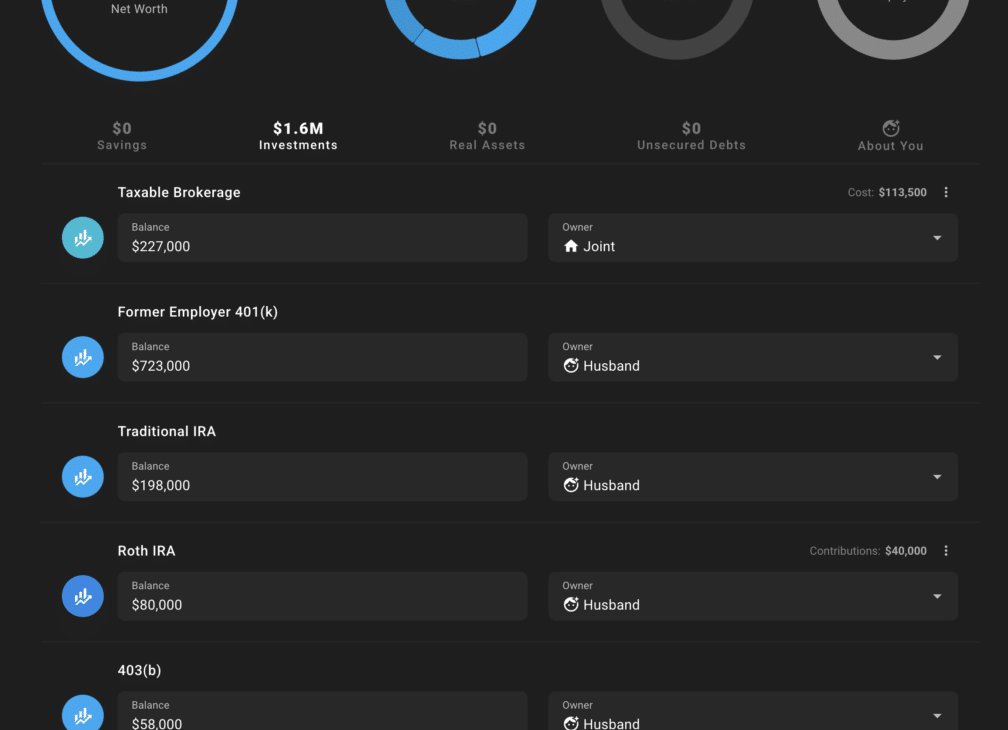
Task: Switch to the Savings tab
Action: 122,136
